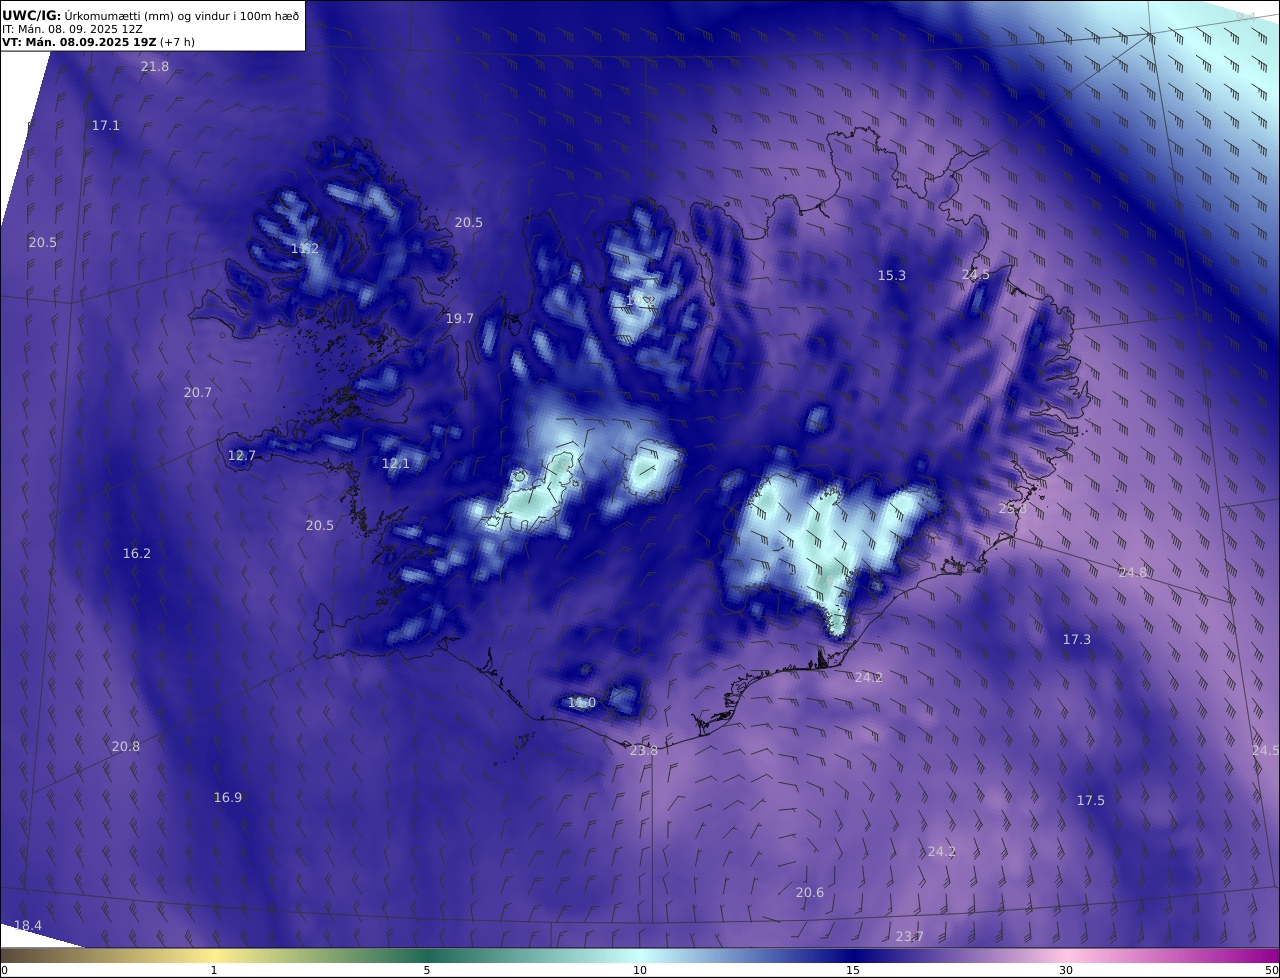Click the map value 23.8
Screen dimensions: 1280x978
point(644,750)
